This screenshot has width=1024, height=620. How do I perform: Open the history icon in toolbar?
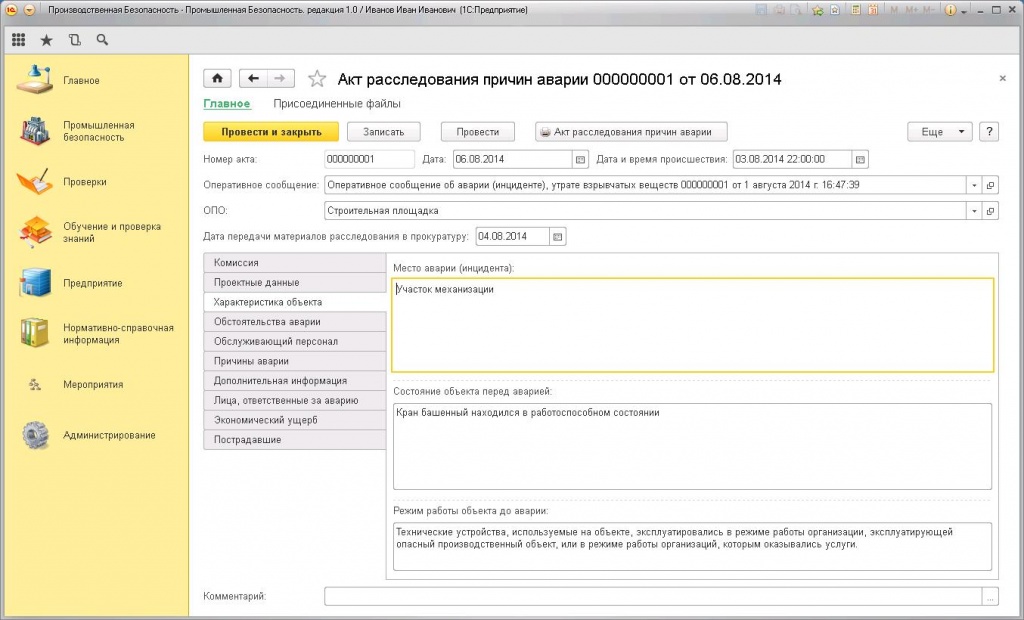(x=74, y=40)
